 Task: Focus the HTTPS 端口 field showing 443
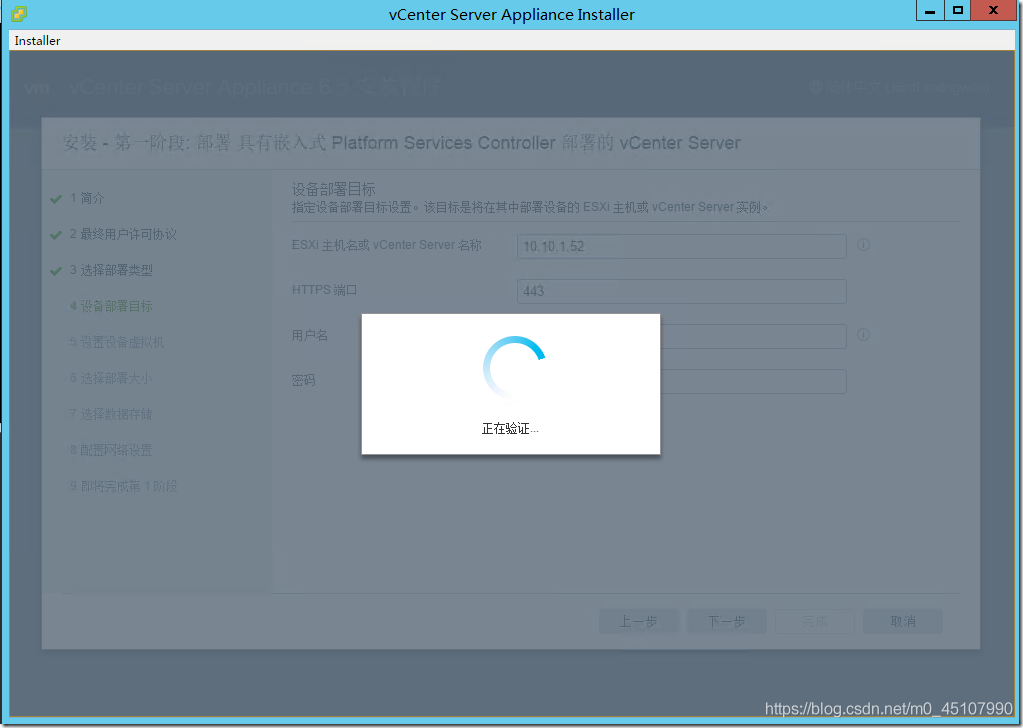coord(682,291)
